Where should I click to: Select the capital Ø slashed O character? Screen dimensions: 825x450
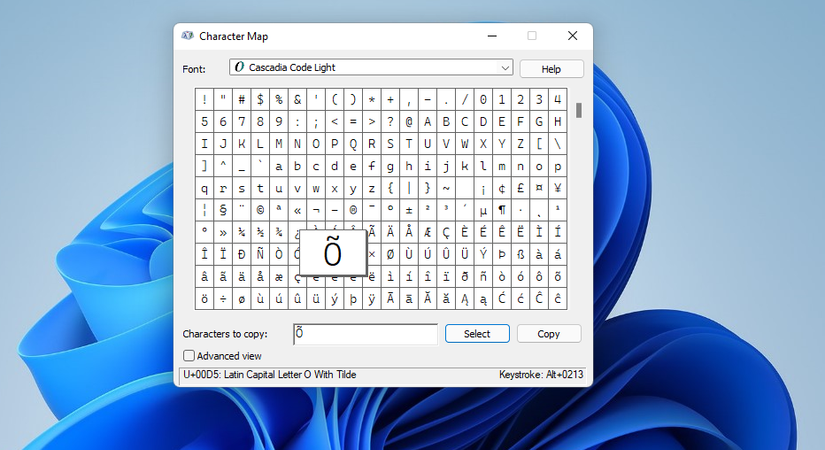pos(390,254)
